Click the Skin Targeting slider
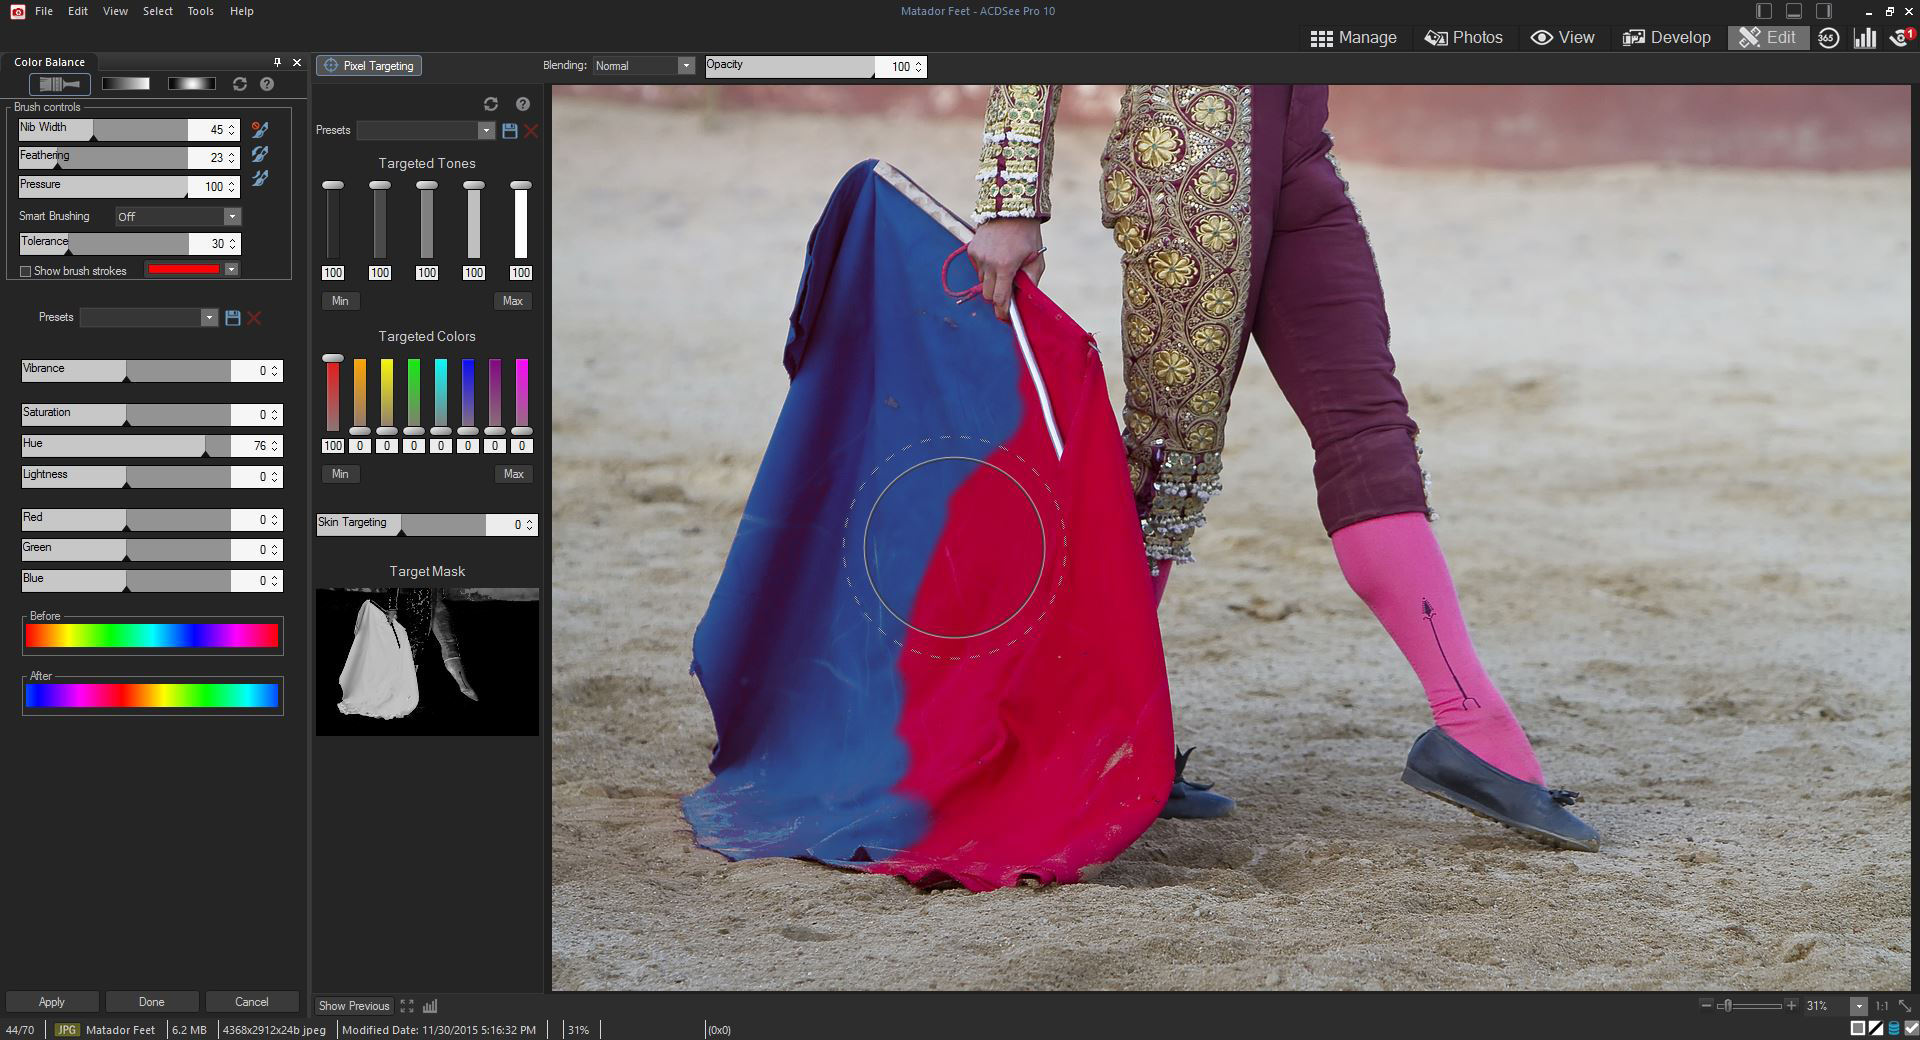1920x1040 pixels. coord(402,525)
